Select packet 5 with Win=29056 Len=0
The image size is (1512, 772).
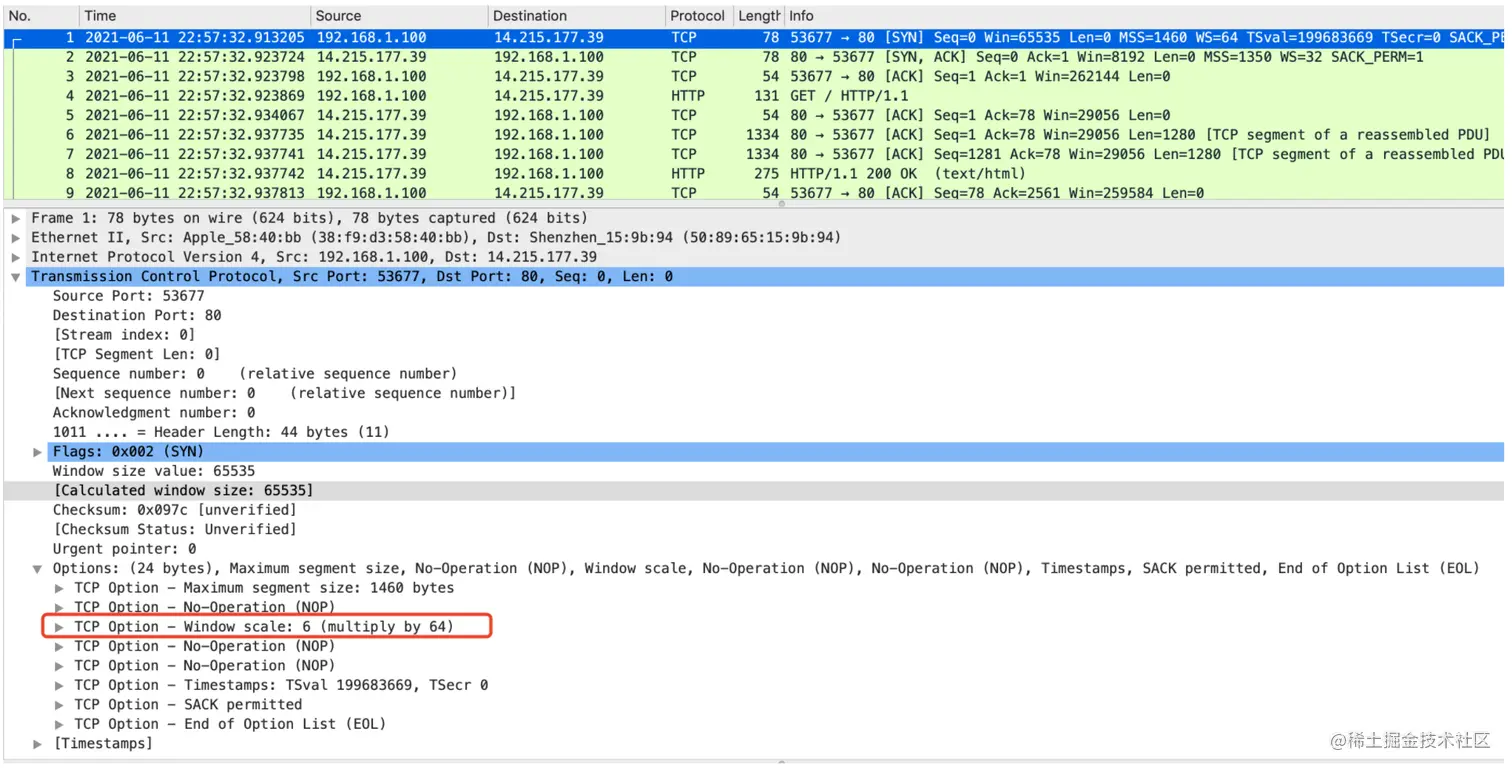pyautogui.click(x=754, y=115)
